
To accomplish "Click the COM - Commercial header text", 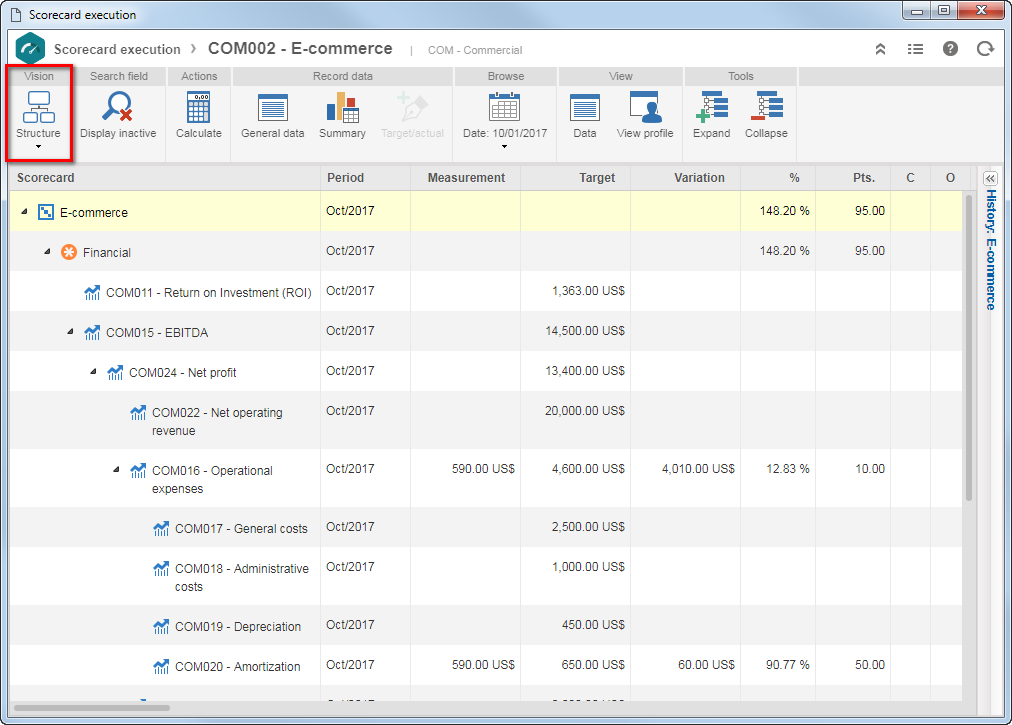I will [x=475, y=50].
